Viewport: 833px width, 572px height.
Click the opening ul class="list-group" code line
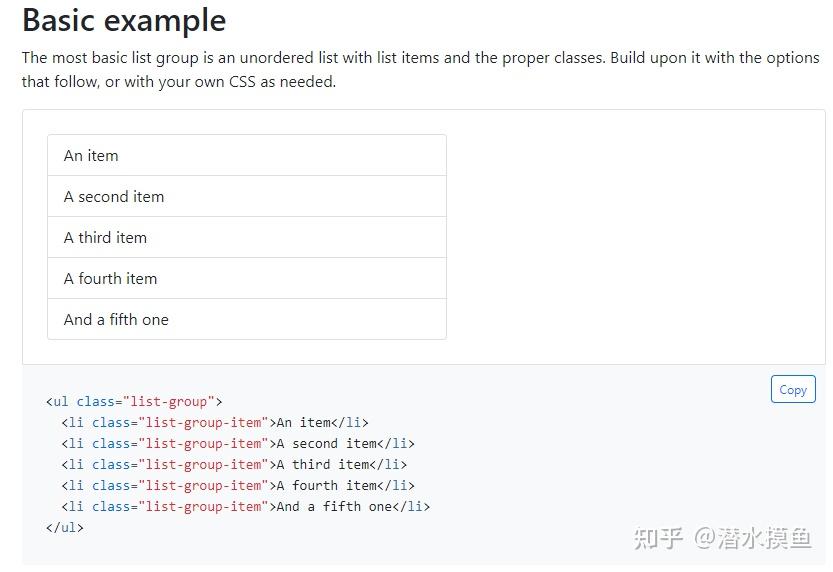point(134,402)
